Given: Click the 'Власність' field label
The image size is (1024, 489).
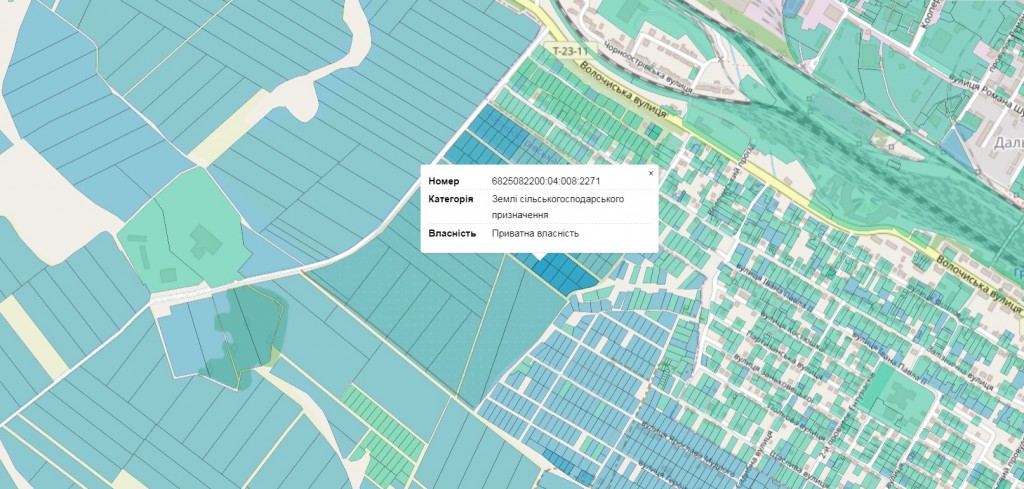Looking at the screenshot, I should (x=451, y=234).
